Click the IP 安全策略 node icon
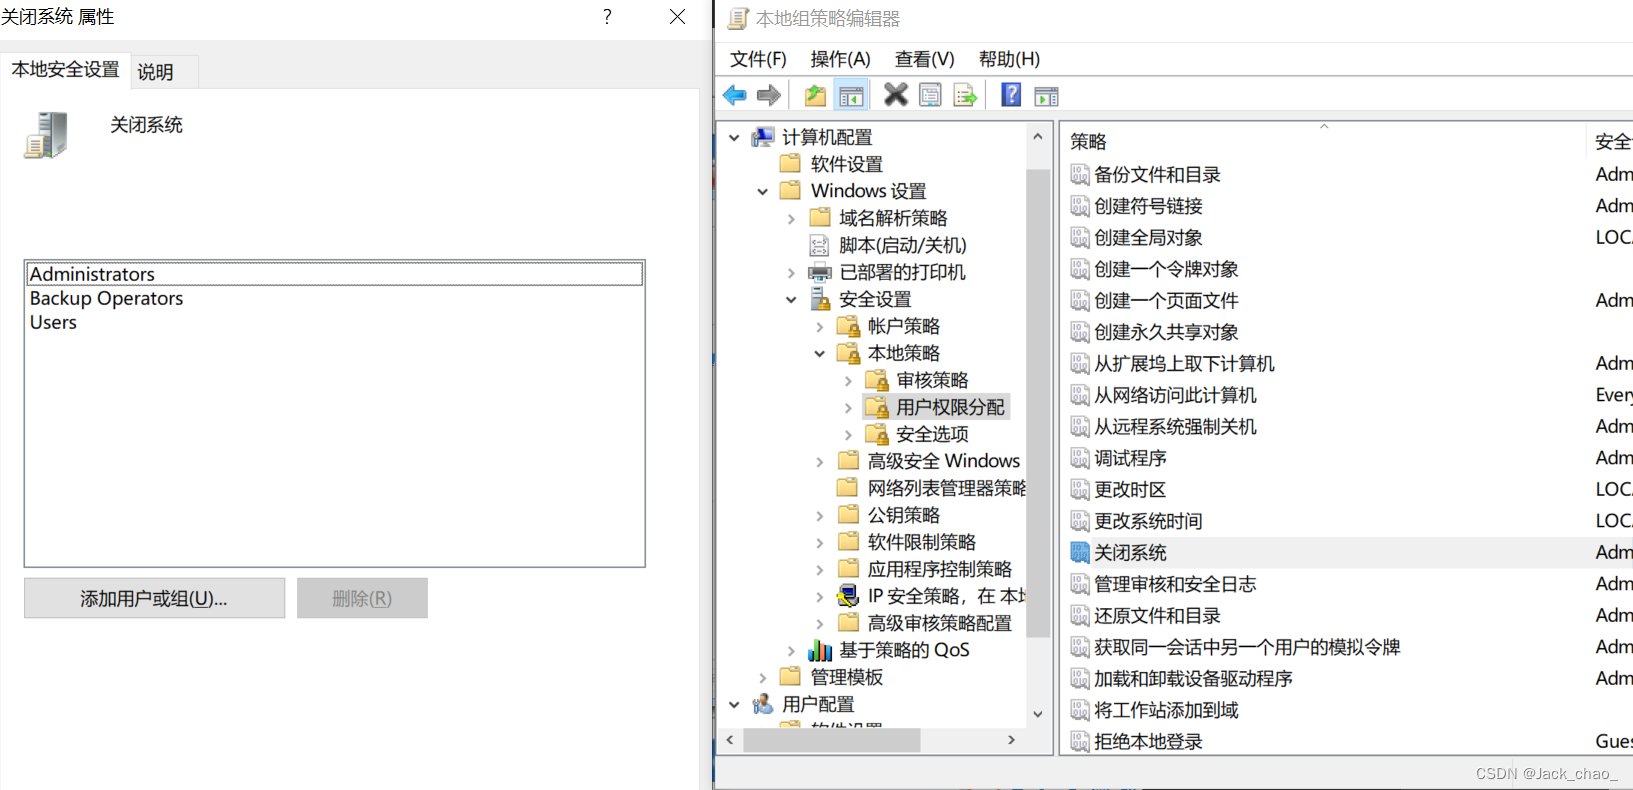The image size is (1633, 790). point(848,596)
